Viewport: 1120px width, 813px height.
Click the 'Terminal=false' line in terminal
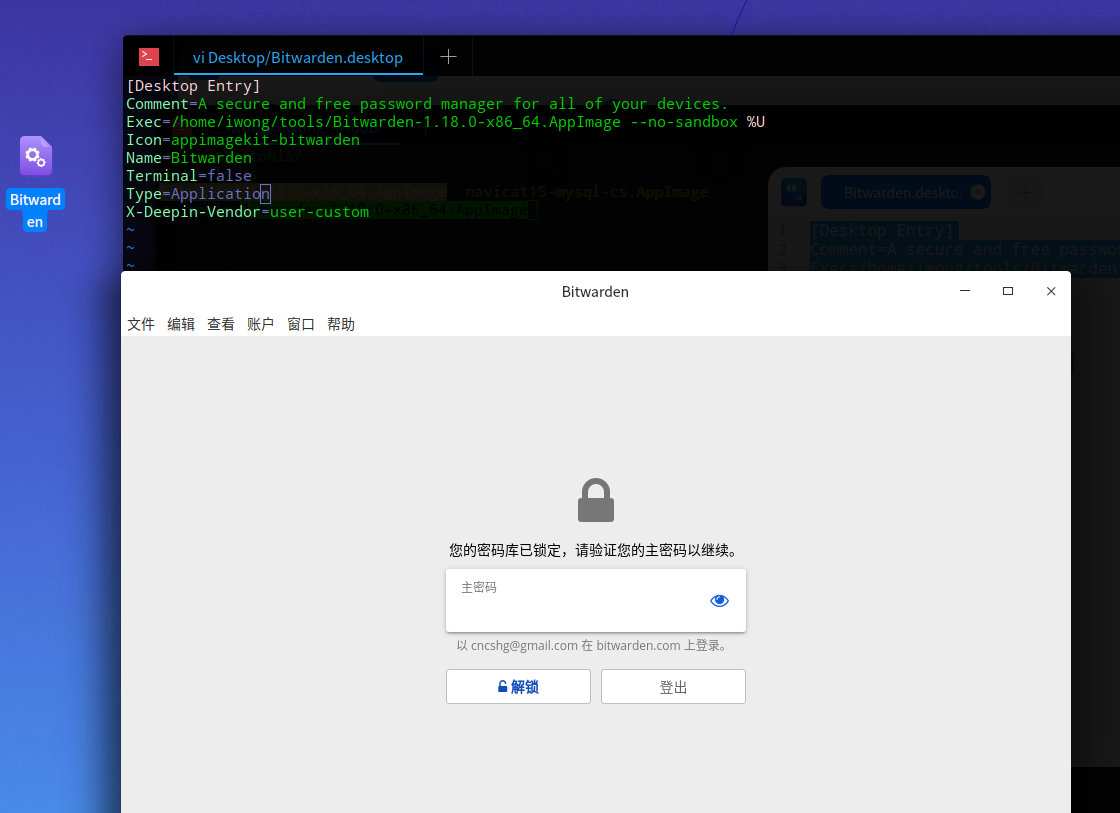[x=189, y=176]
